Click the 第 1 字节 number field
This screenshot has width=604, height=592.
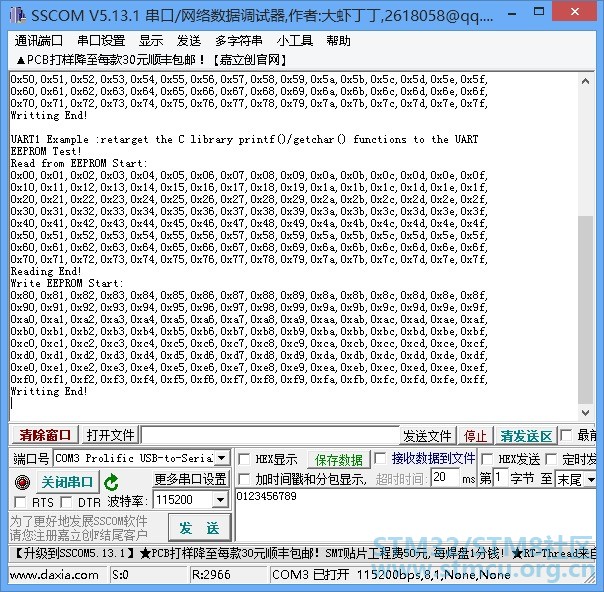tap(500, 478)
